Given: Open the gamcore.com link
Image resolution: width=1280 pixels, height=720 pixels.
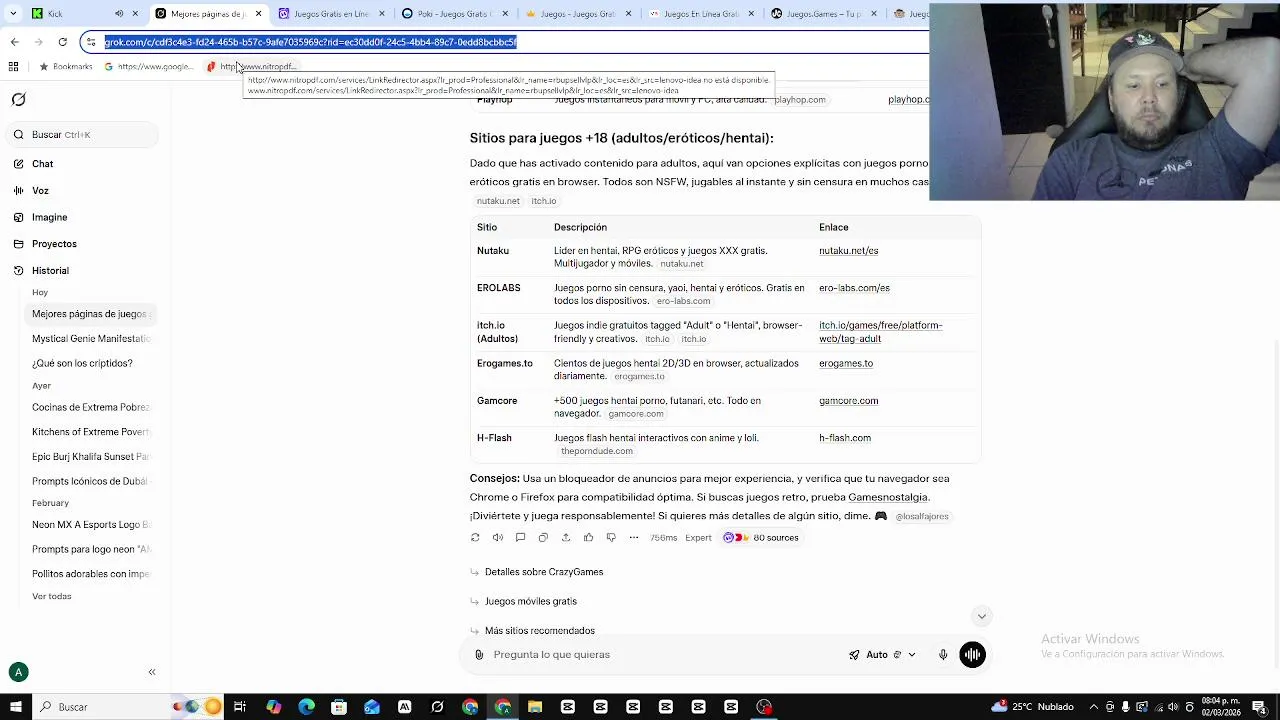Looking at the screenshot, I should [848, 401].
